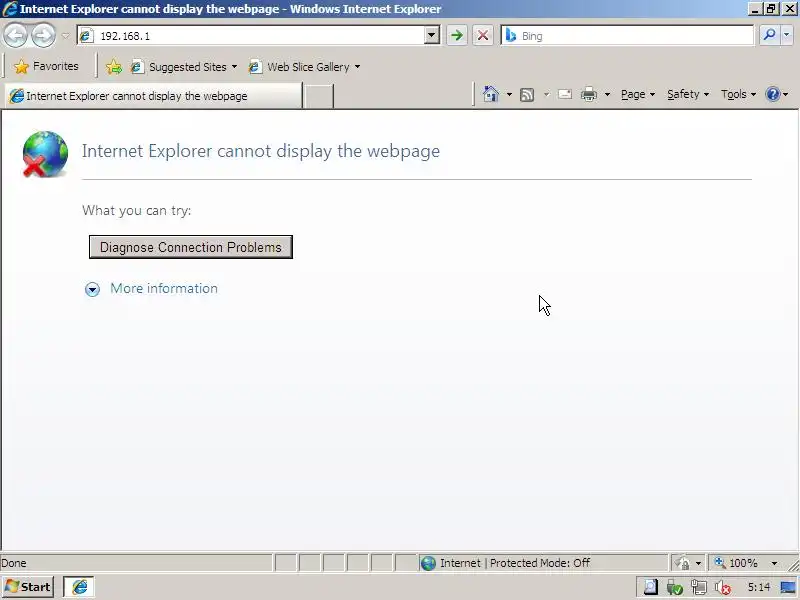Click the privacy and security status bar icon
The image size is (800, 600).
pos(683,563)
